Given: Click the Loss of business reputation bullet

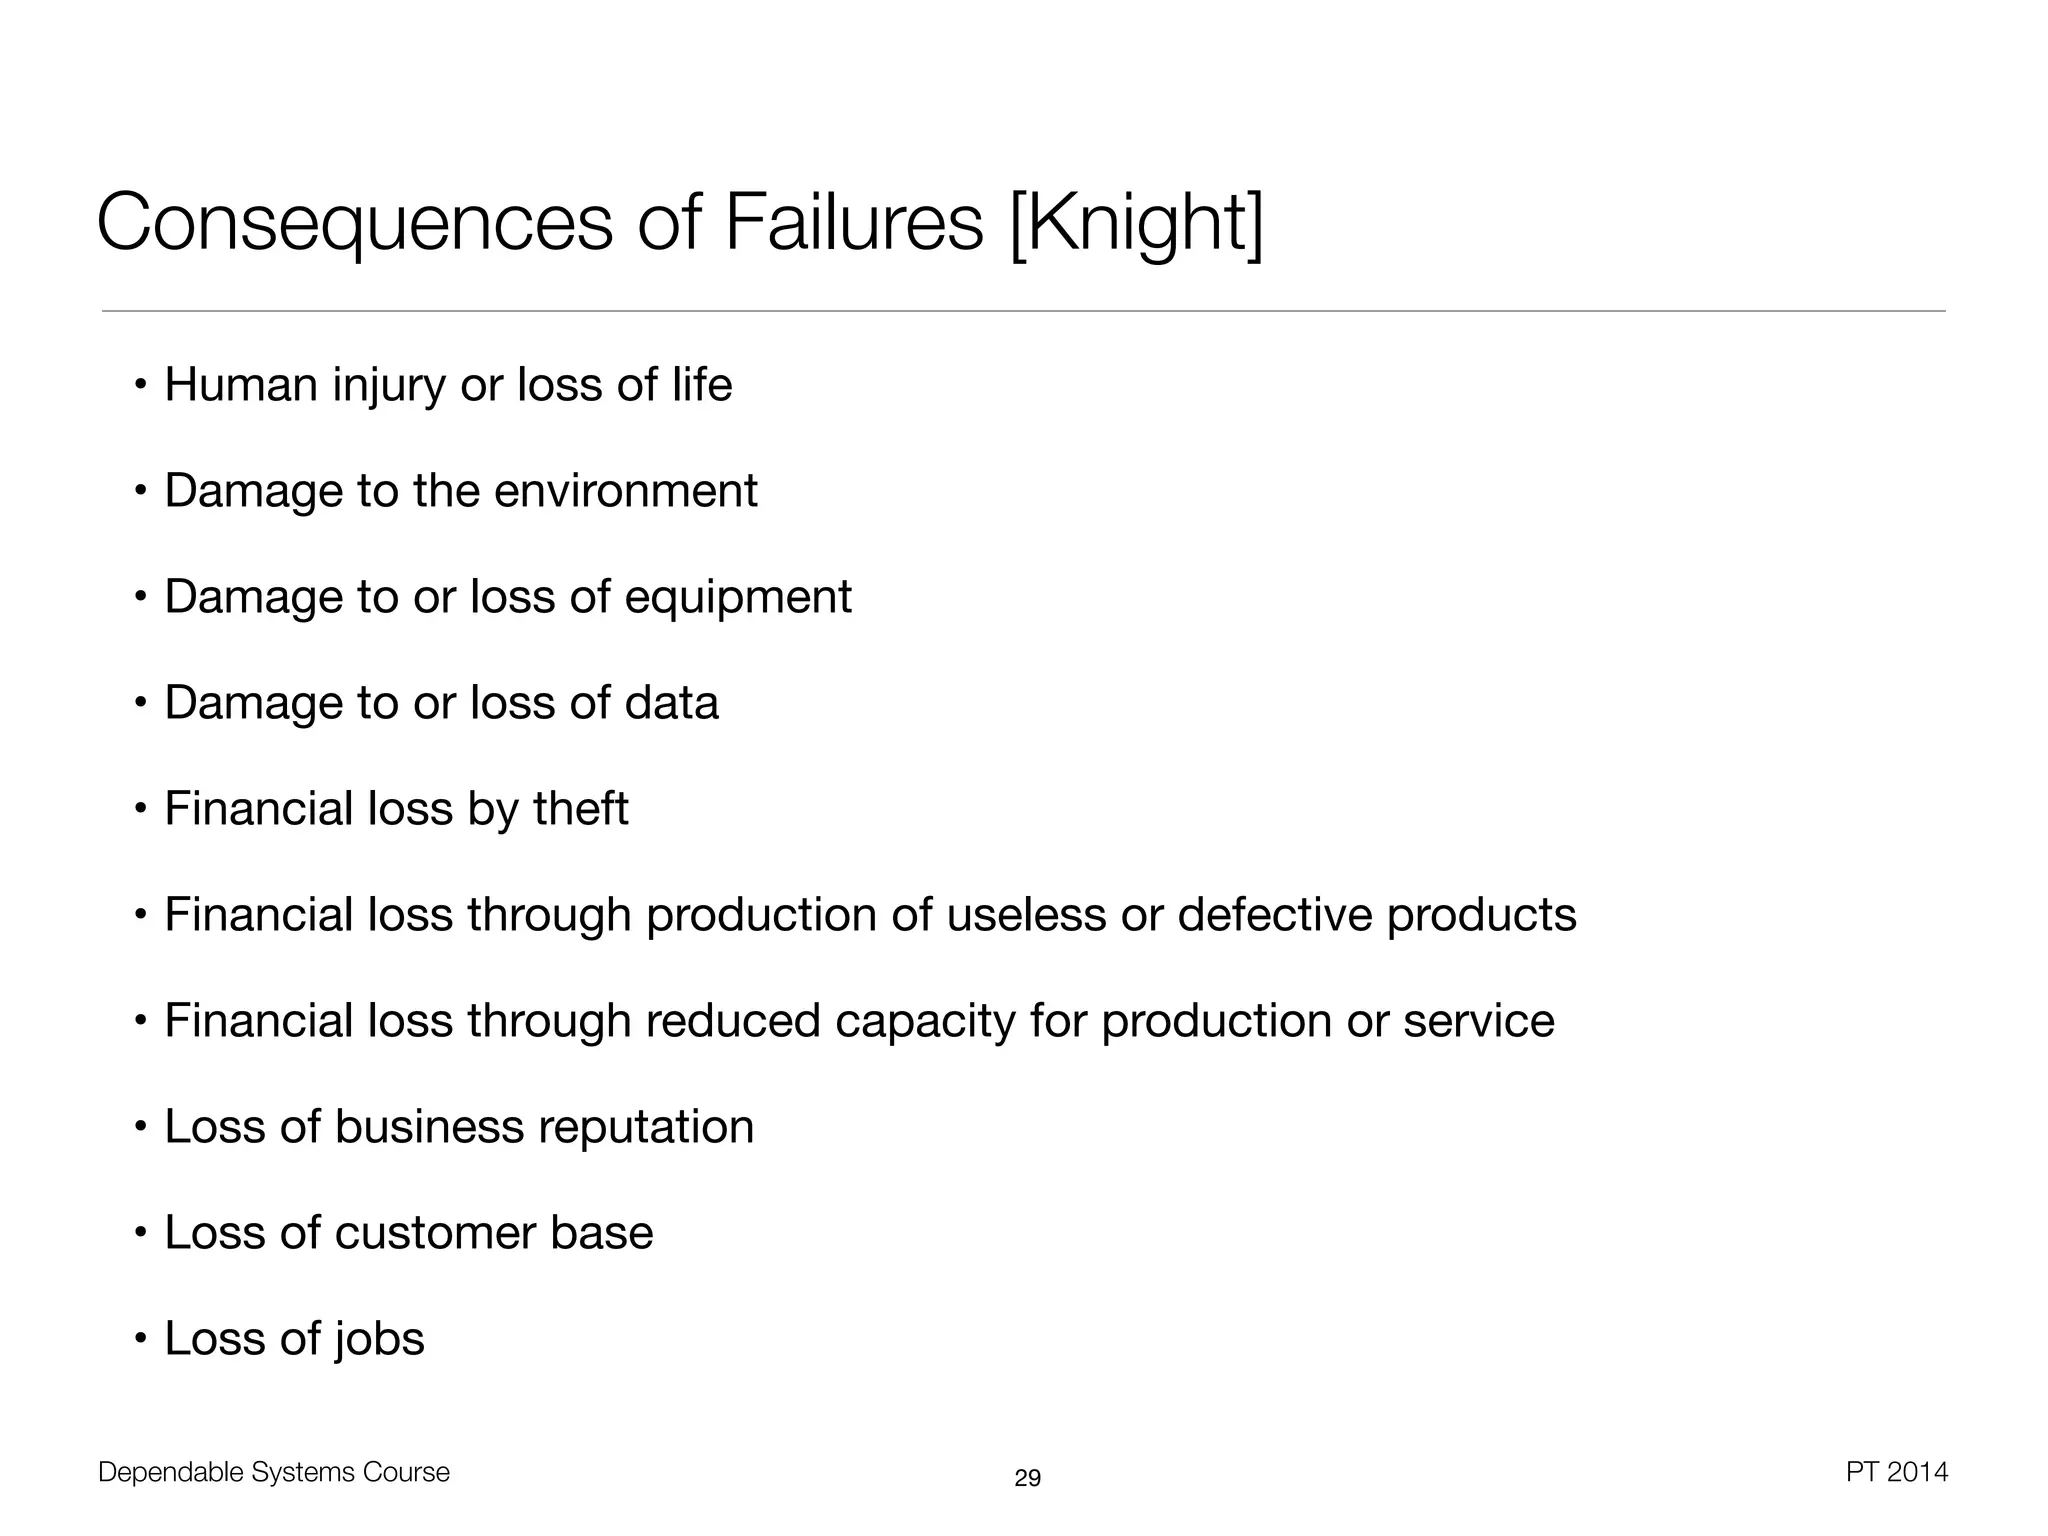Looking at the screenshot, I should coord(459,1127).
